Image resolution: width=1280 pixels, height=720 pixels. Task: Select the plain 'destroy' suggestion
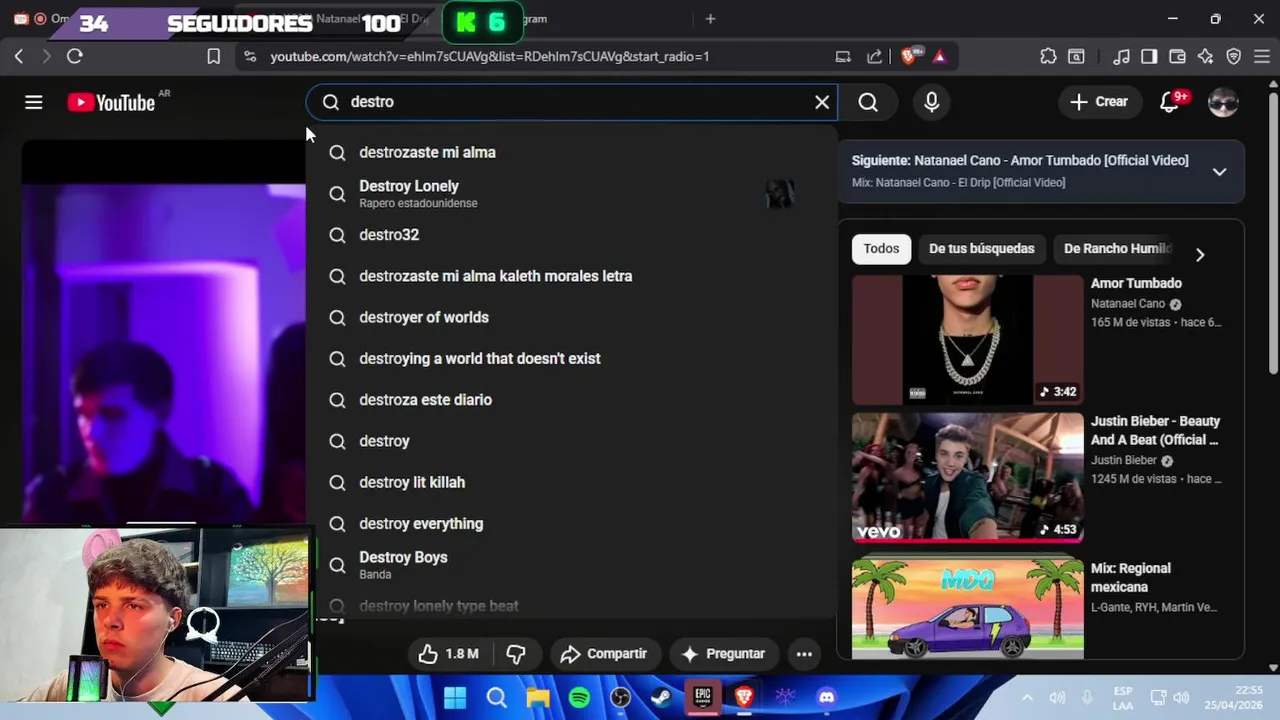pos(571,441)
